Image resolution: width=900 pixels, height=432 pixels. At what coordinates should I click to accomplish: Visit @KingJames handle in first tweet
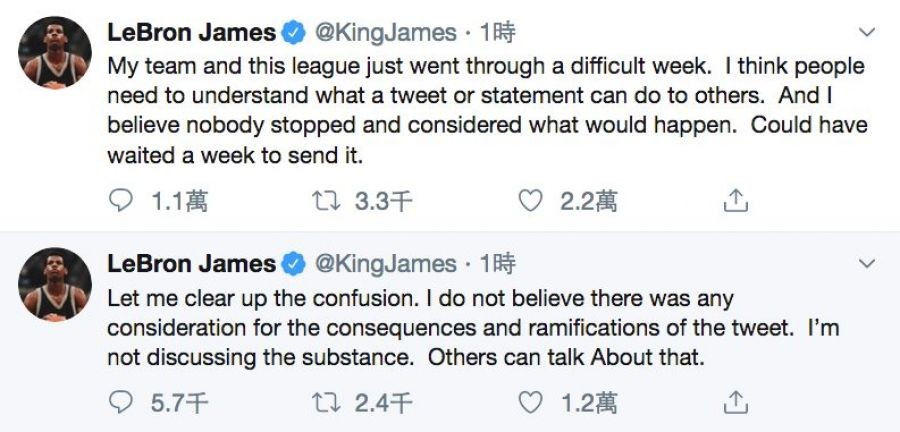[386, 33]
